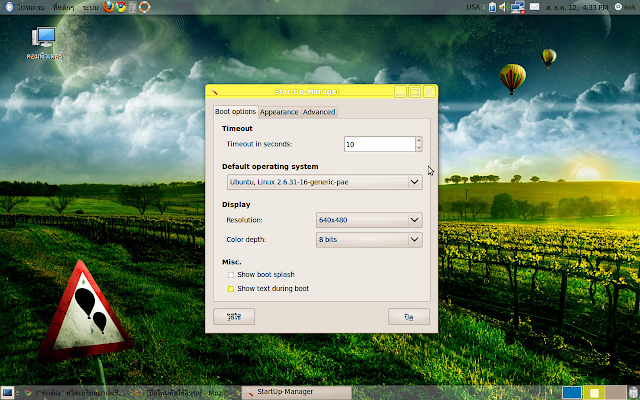
Task: Open the Applications menu (โปรแกรม)
Action: [31, 7]
